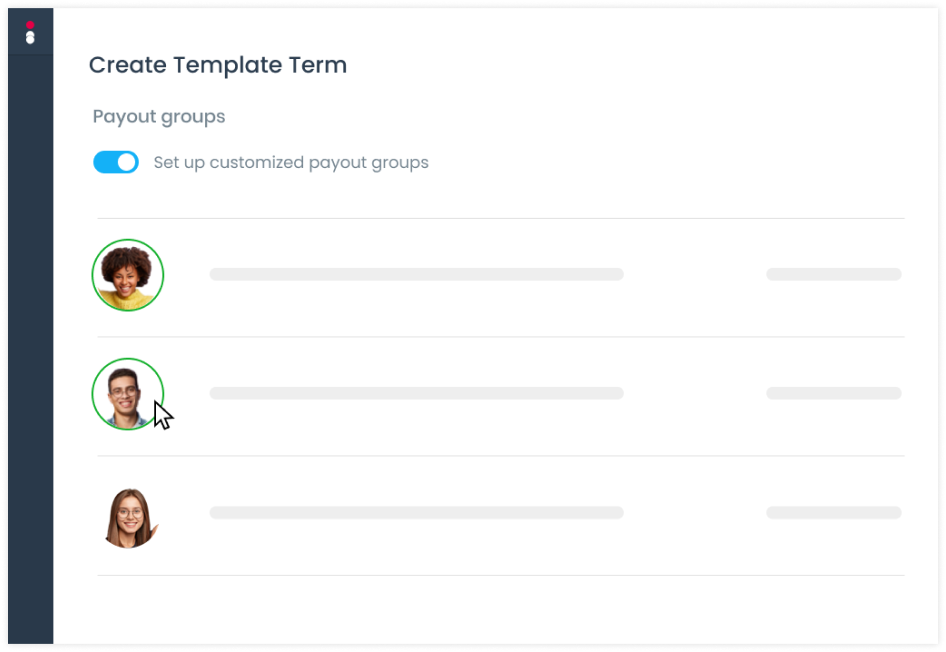
Task: Choose the avatar of the man wearing glasses
Action: pos(127,393)
